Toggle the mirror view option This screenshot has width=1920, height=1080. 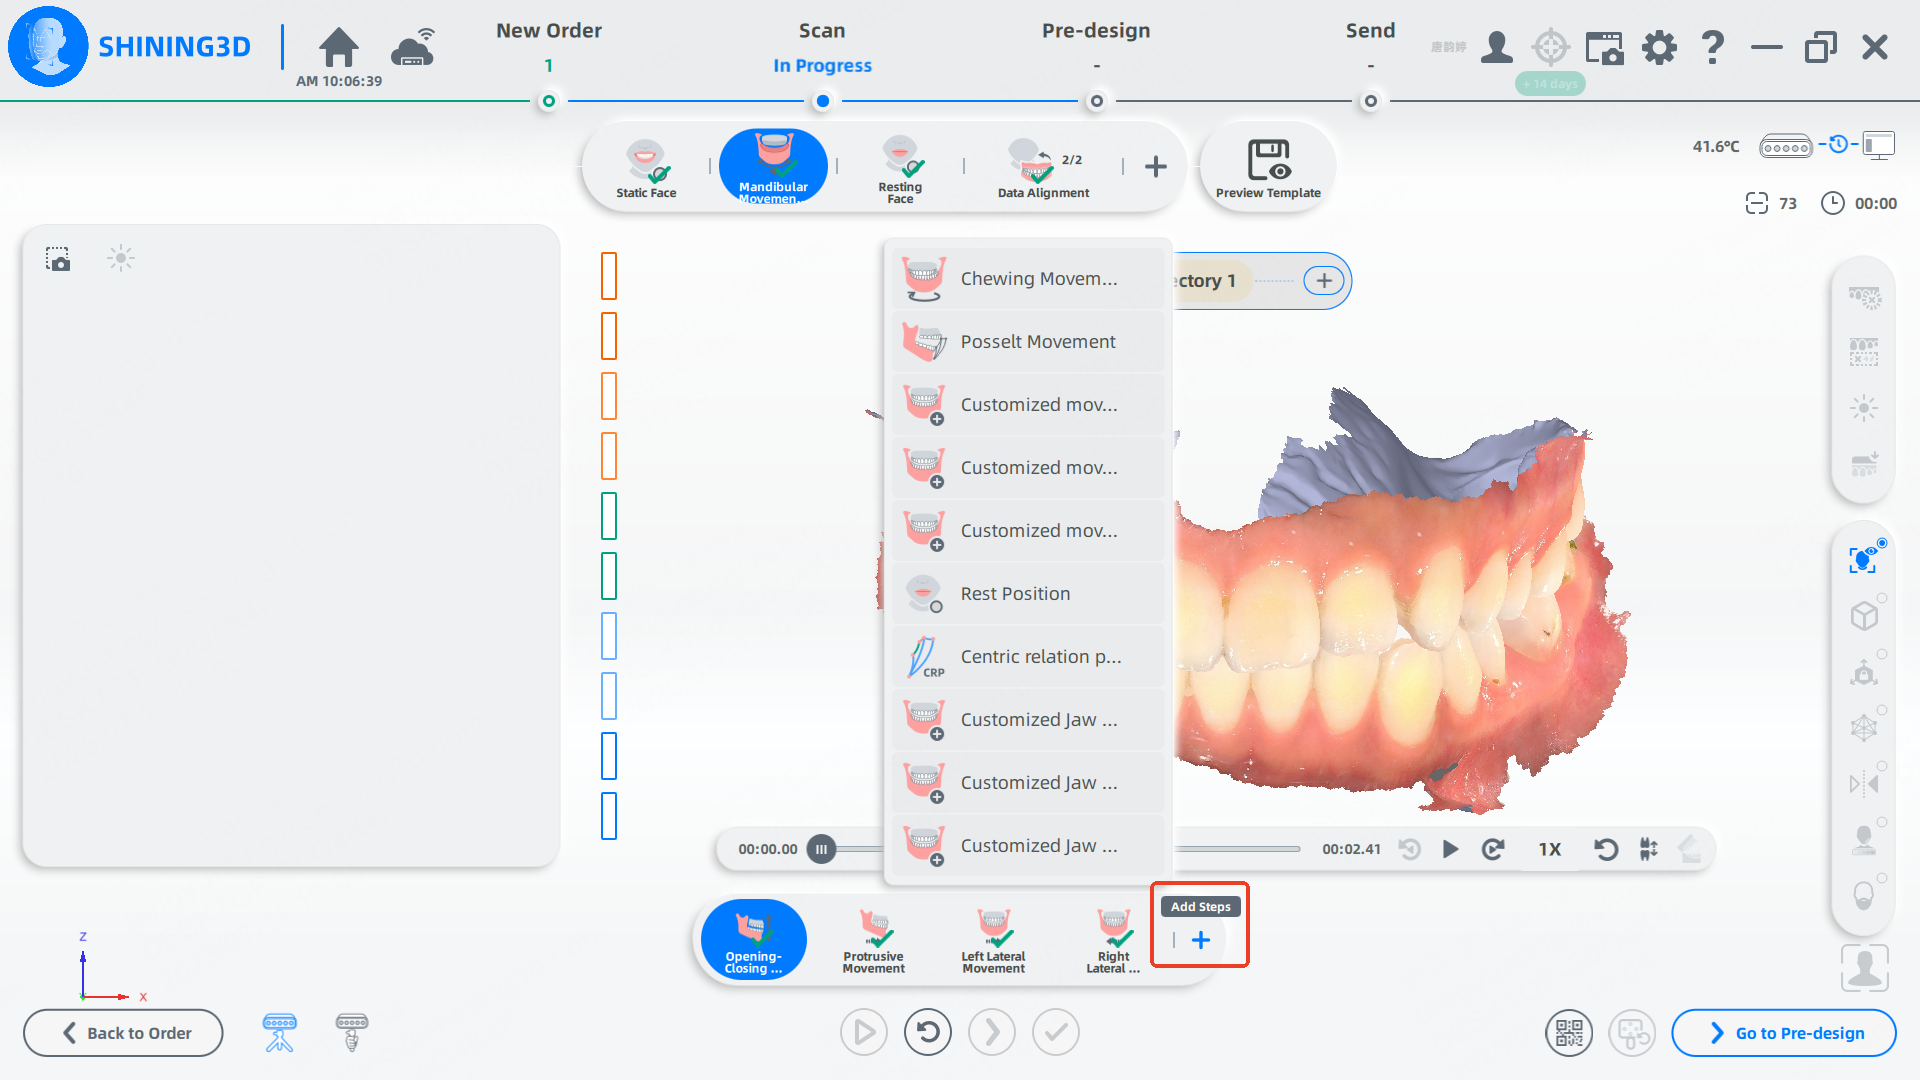pyautogui.click(x=1864, y=783)
